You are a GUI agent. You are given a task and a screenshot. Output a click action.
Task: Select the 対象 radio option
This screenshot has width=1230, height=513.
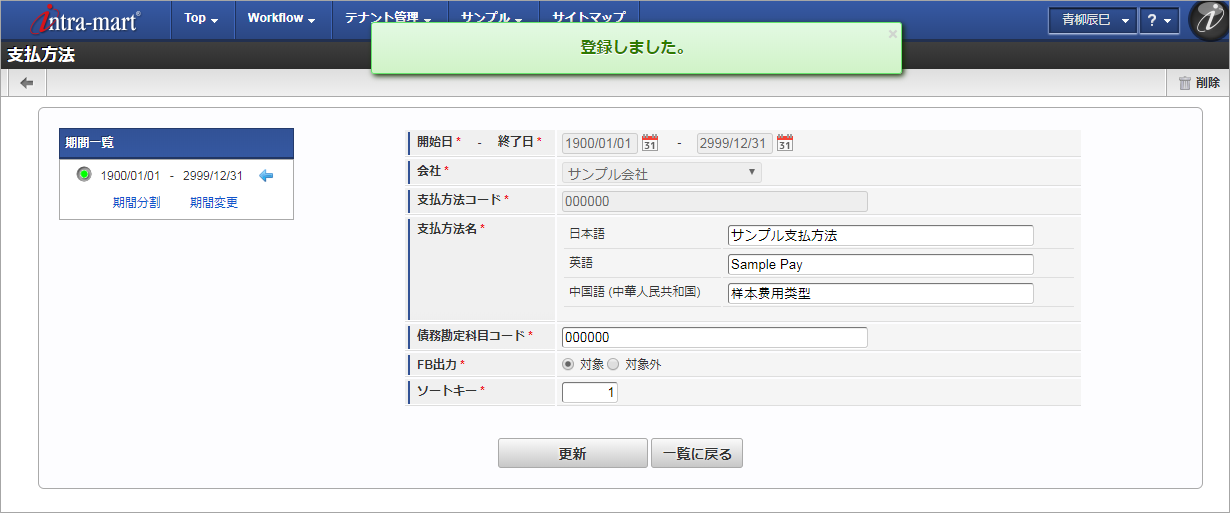[x=568, y=364]
